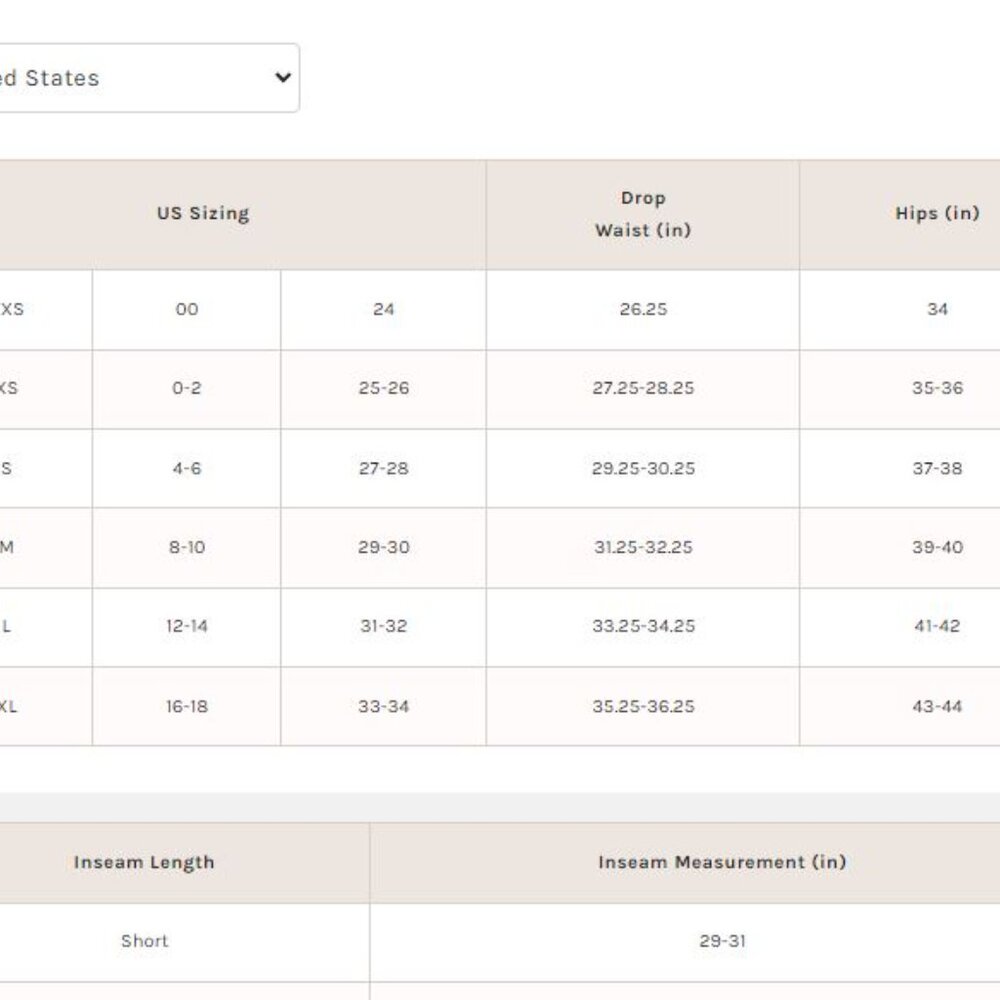The height and width of the screenshot is (1000, 1000).
Task: Select the 00 size cell
Action: pos(187,309)
